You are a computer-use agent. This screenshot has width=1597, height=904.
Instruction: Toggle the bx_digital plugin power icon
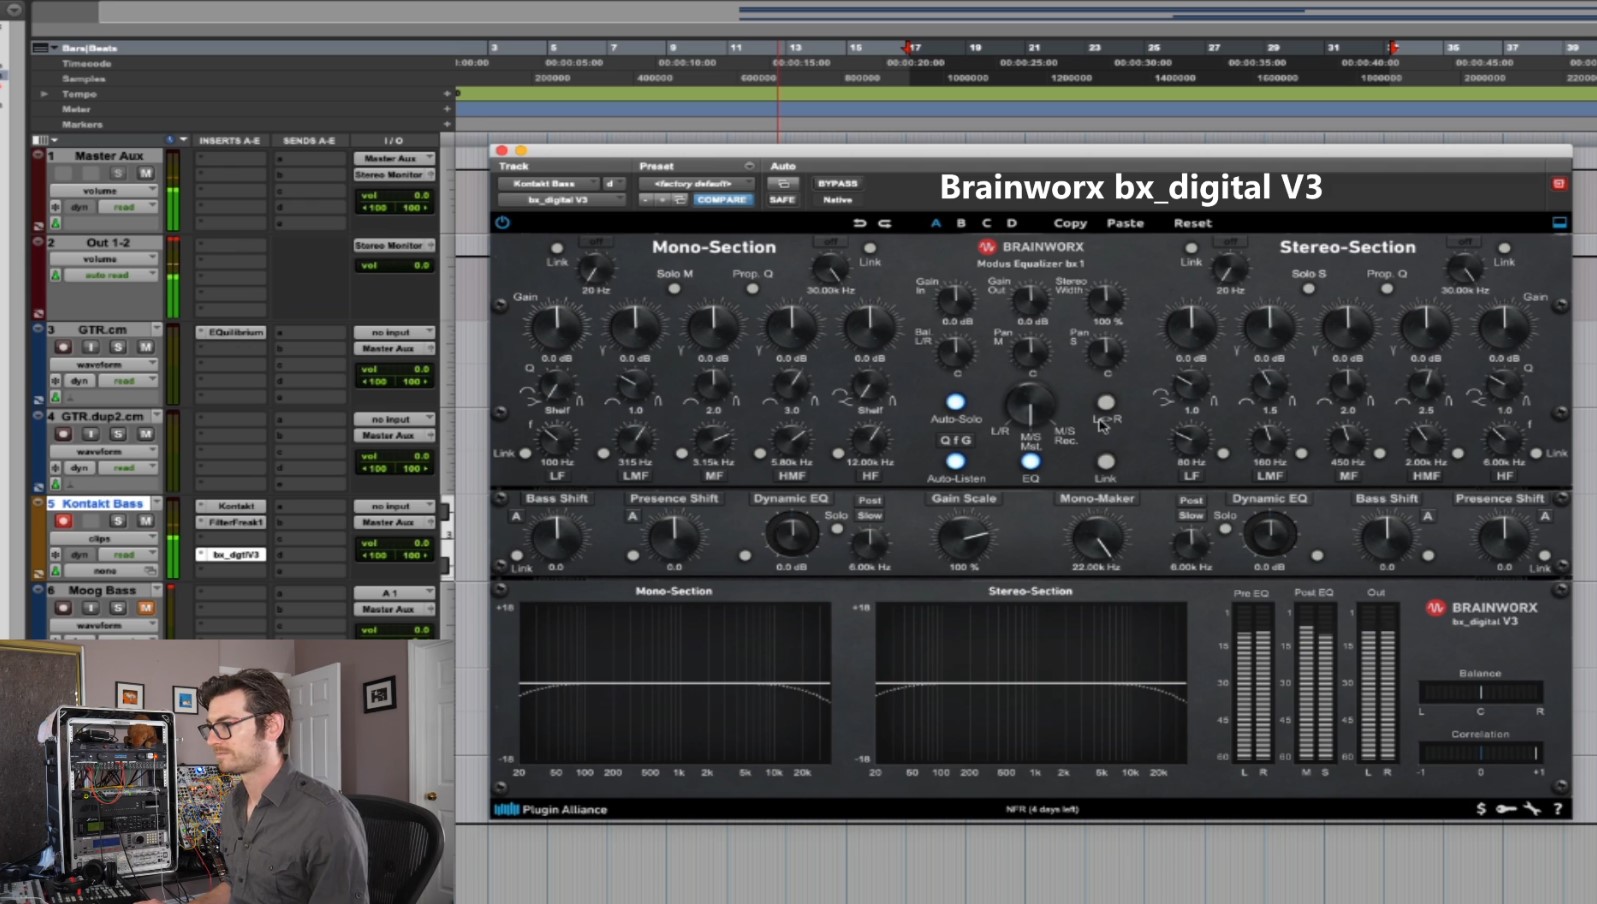click(502, 222)
